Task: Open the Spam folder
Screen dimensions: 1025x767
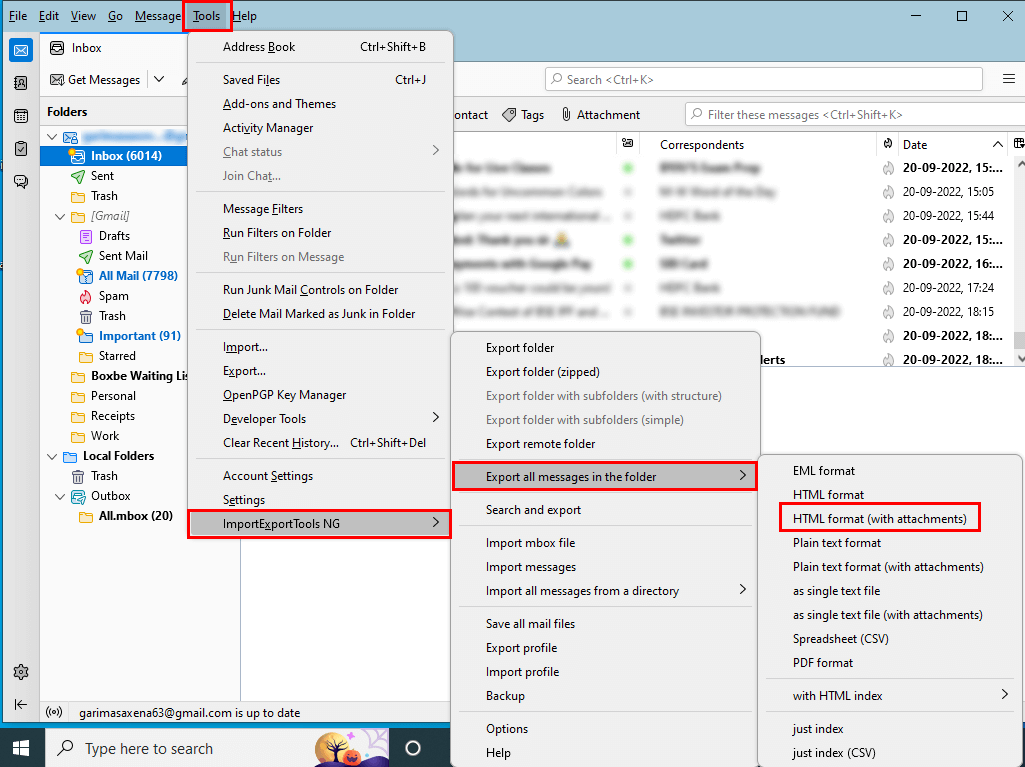Action: point(113,296)
